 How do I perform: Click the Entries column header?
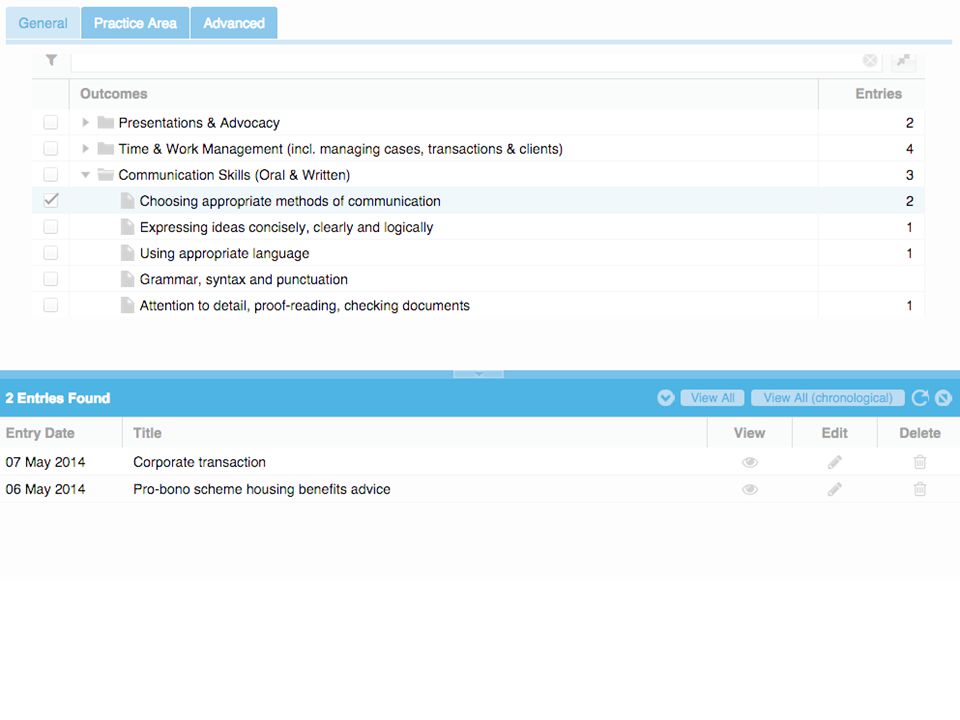(871, 94)
